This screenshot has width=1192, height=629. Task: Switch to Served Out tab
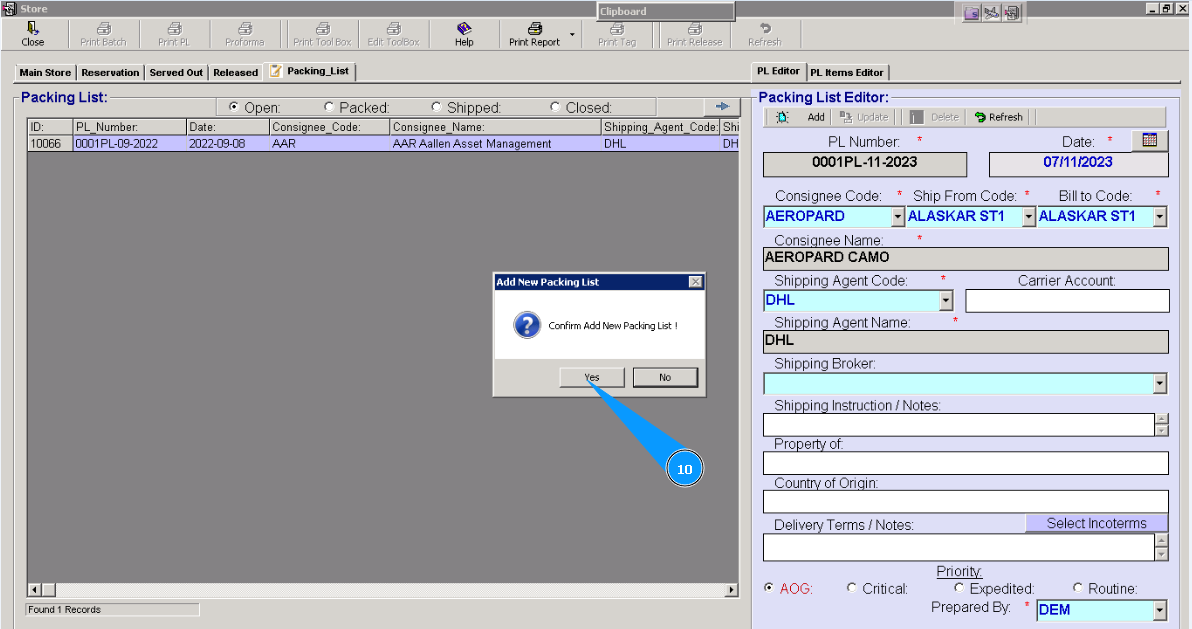pos(176,72)
